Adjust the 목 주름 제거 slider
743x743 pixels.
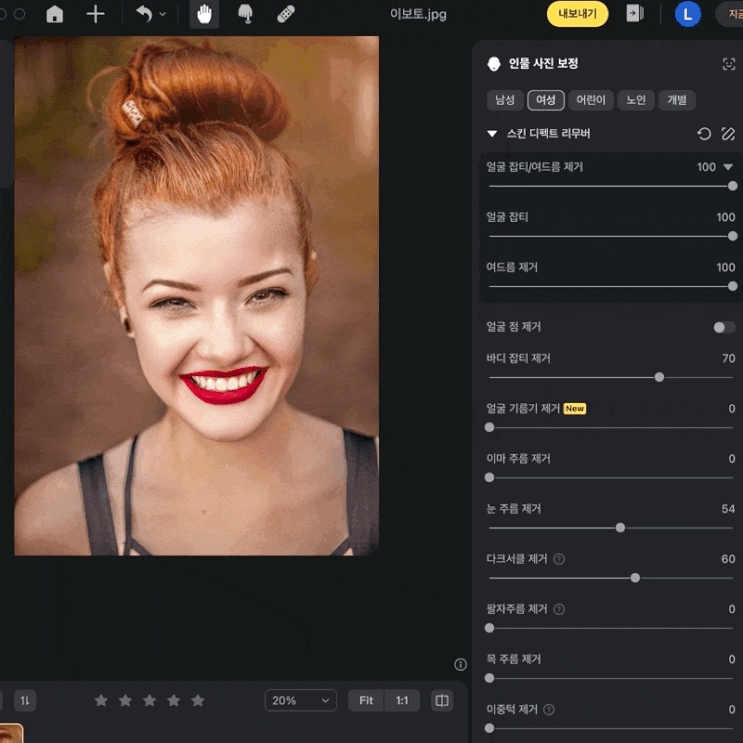pyautogui.click(x=611, y=679)
